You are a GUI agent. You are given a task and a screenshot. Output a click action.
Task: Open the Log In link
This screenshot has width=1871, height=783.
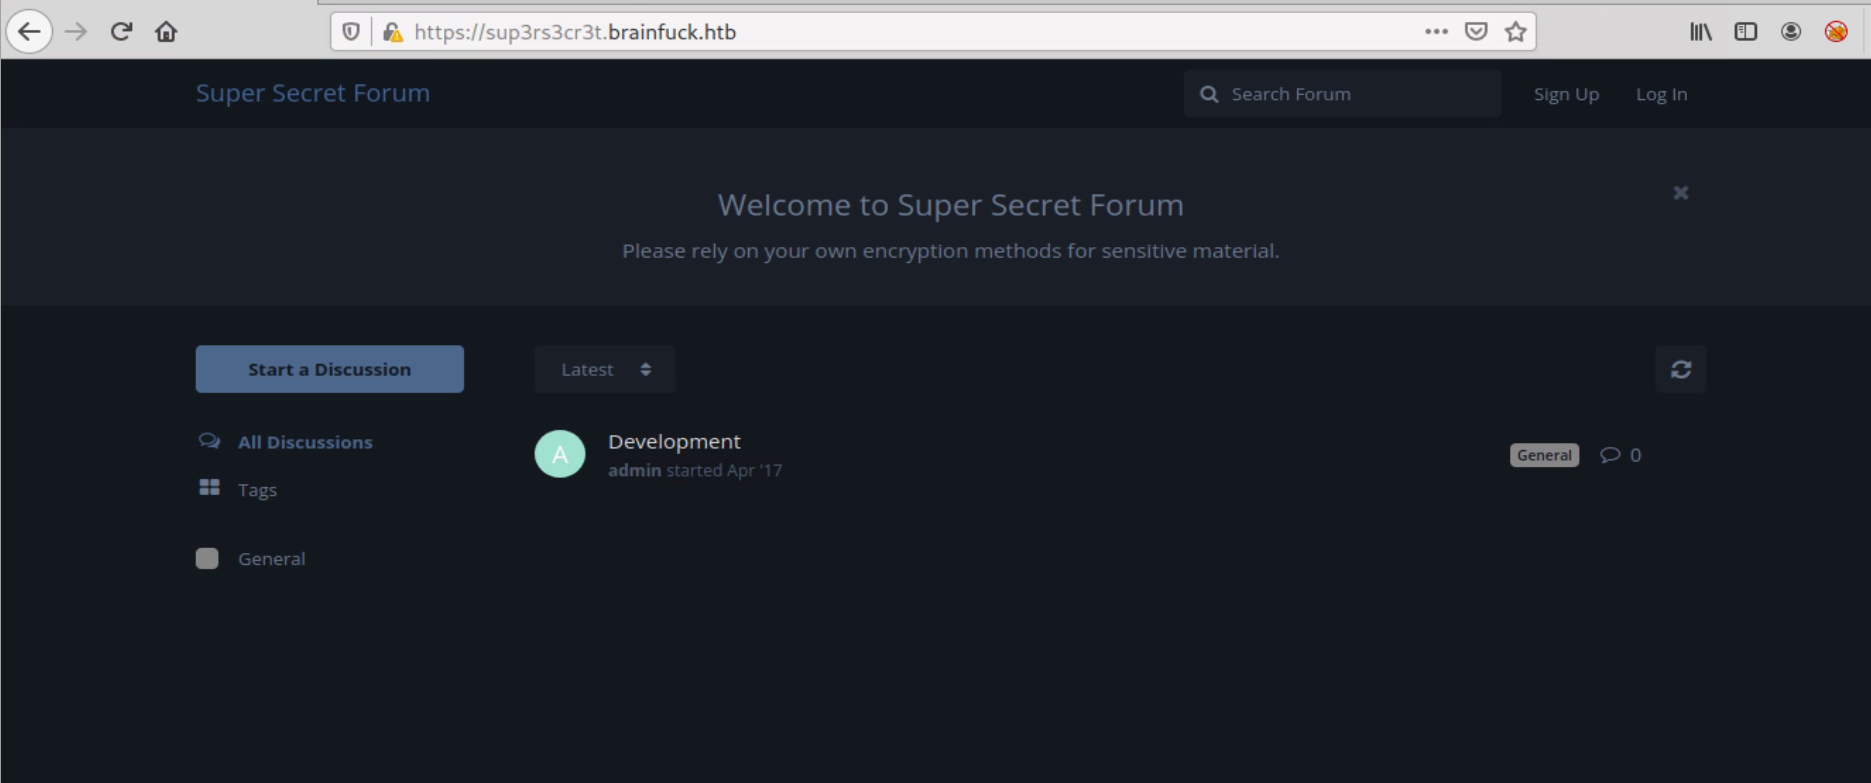1661,94
